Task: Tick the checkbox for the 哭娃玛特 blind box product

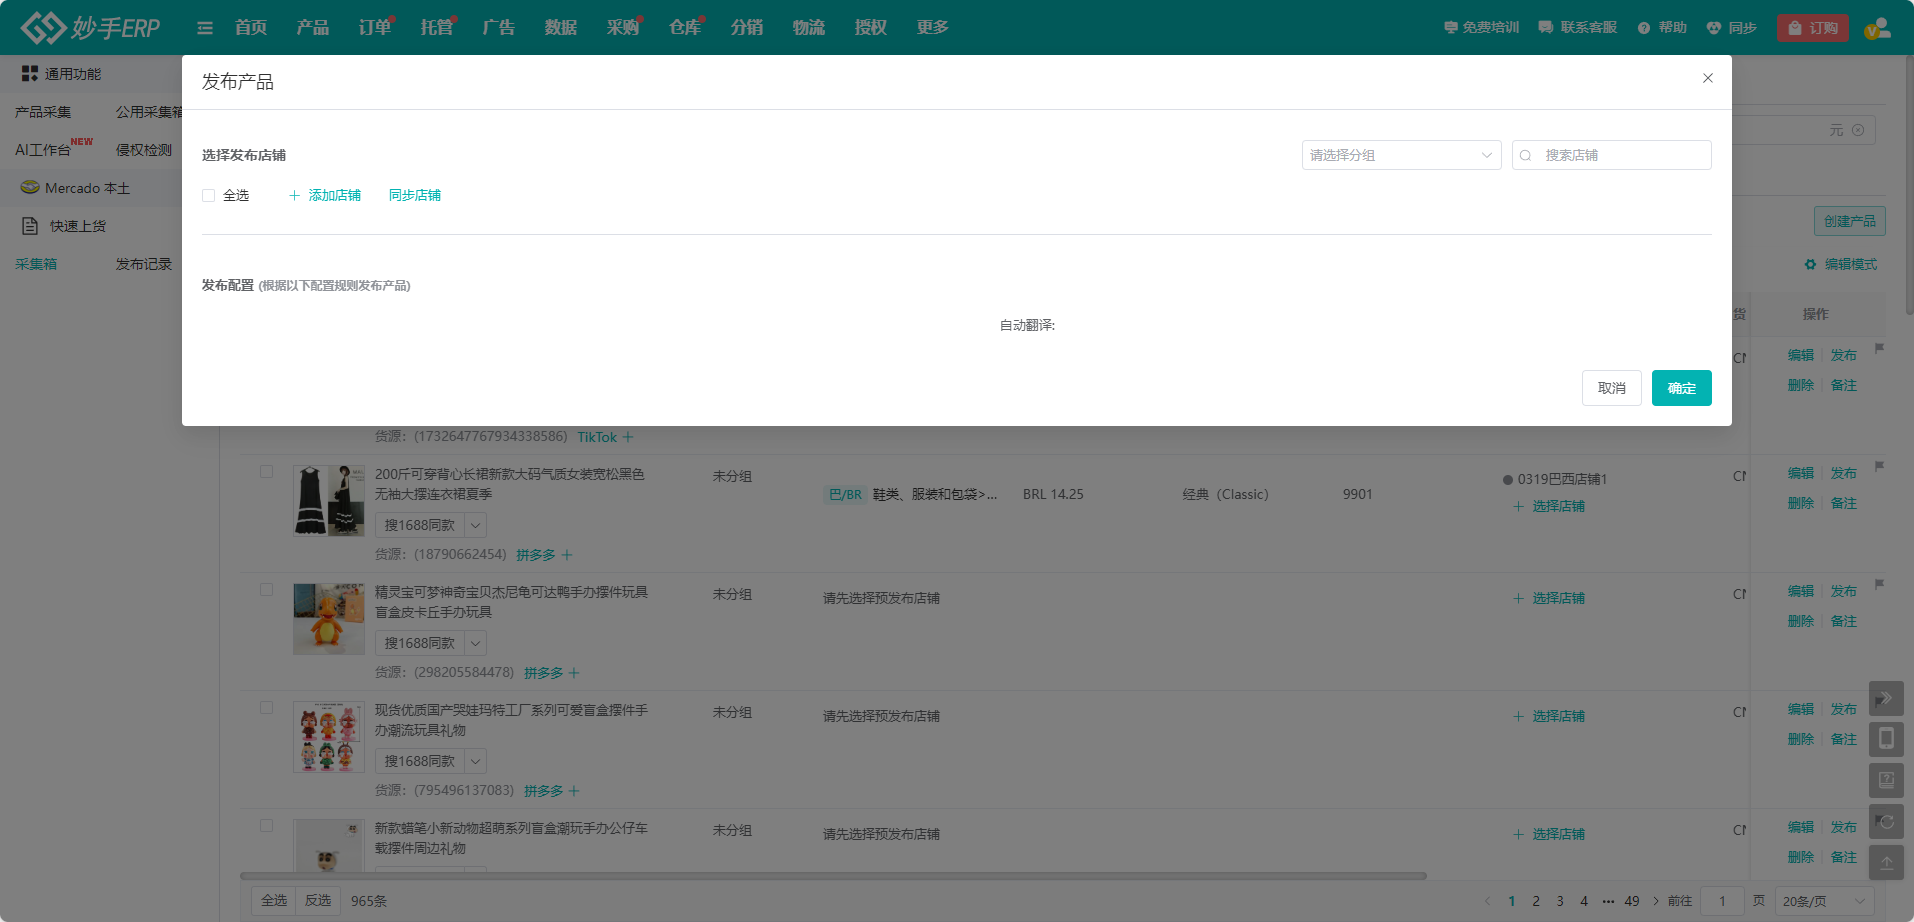Action: tap(266, 708)
